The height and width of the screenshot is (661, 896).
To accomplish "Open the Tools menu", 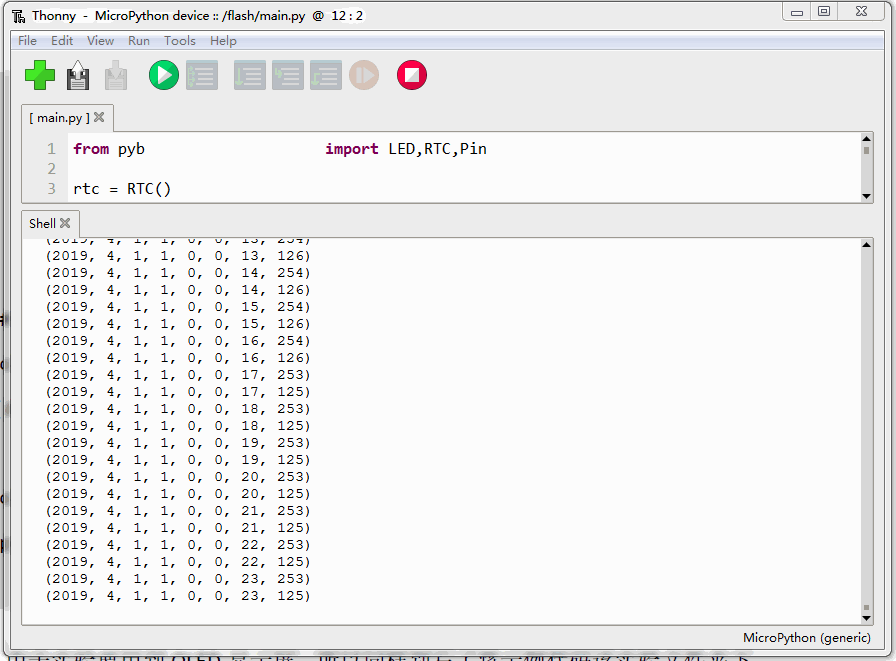I will tap(179, 41).
